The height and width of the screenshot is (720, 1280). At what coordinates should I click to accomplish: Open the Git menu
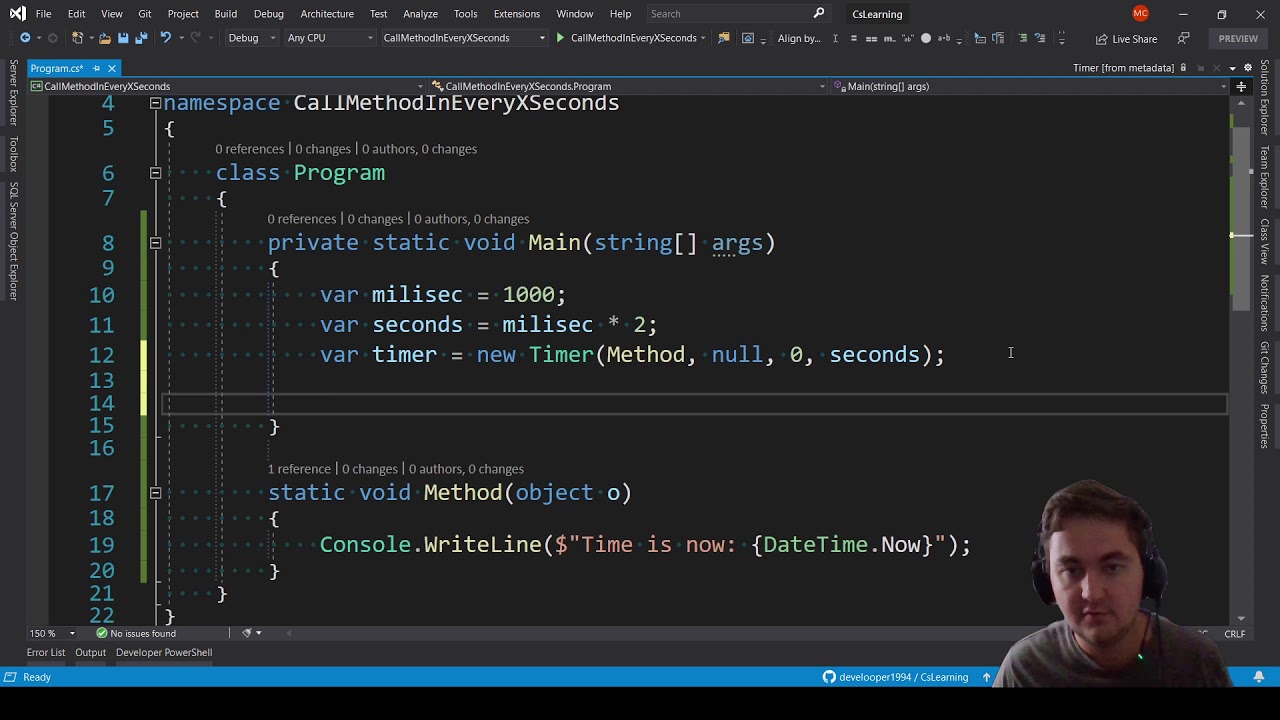(145, 13)
